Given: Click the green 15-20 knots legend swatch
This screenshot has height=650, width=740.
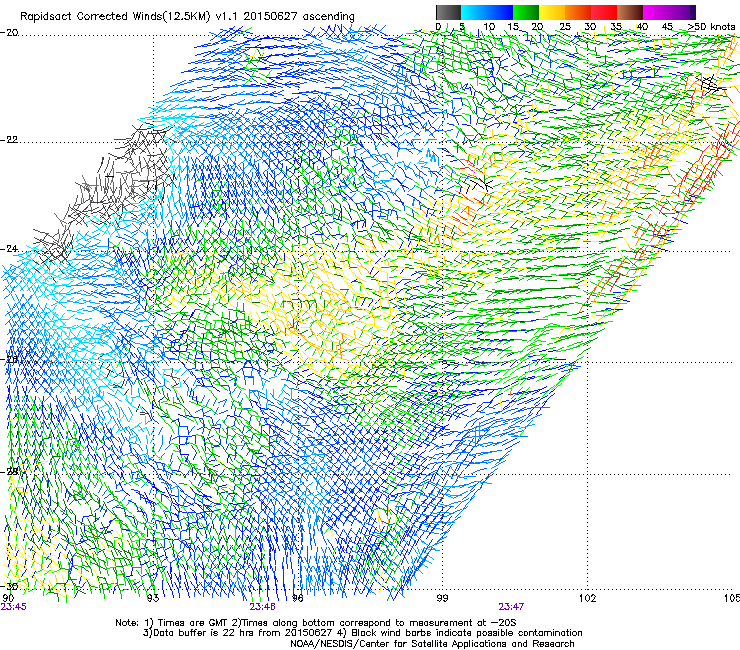Looking at the screenshot, I should tap(526, 12).
